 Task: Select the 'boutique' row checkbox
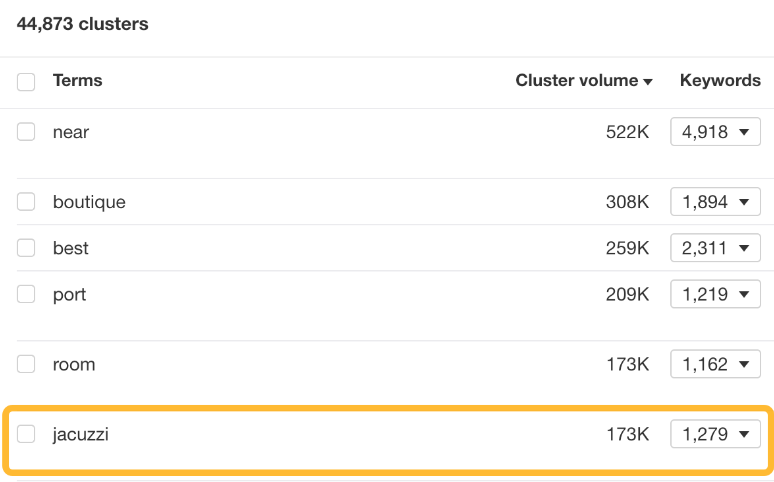pyautogui.click(x=26, y=202)
